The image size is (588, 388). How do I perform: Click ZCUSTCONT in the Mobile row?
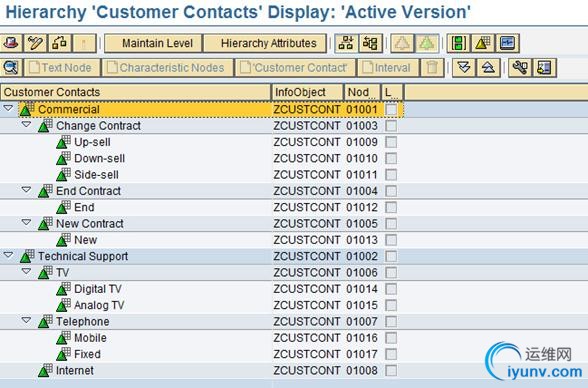pos(307,338)
